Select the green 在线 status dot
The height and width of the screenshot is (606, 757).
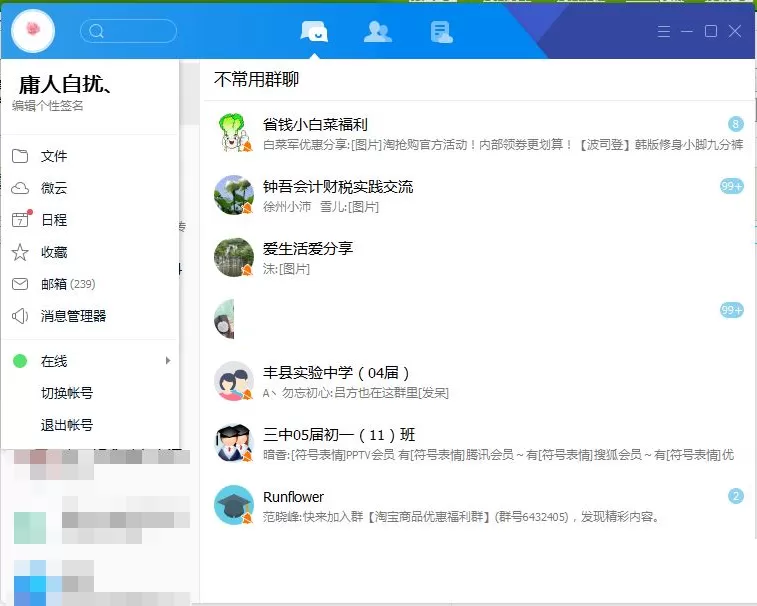click(x=20, y=361)
